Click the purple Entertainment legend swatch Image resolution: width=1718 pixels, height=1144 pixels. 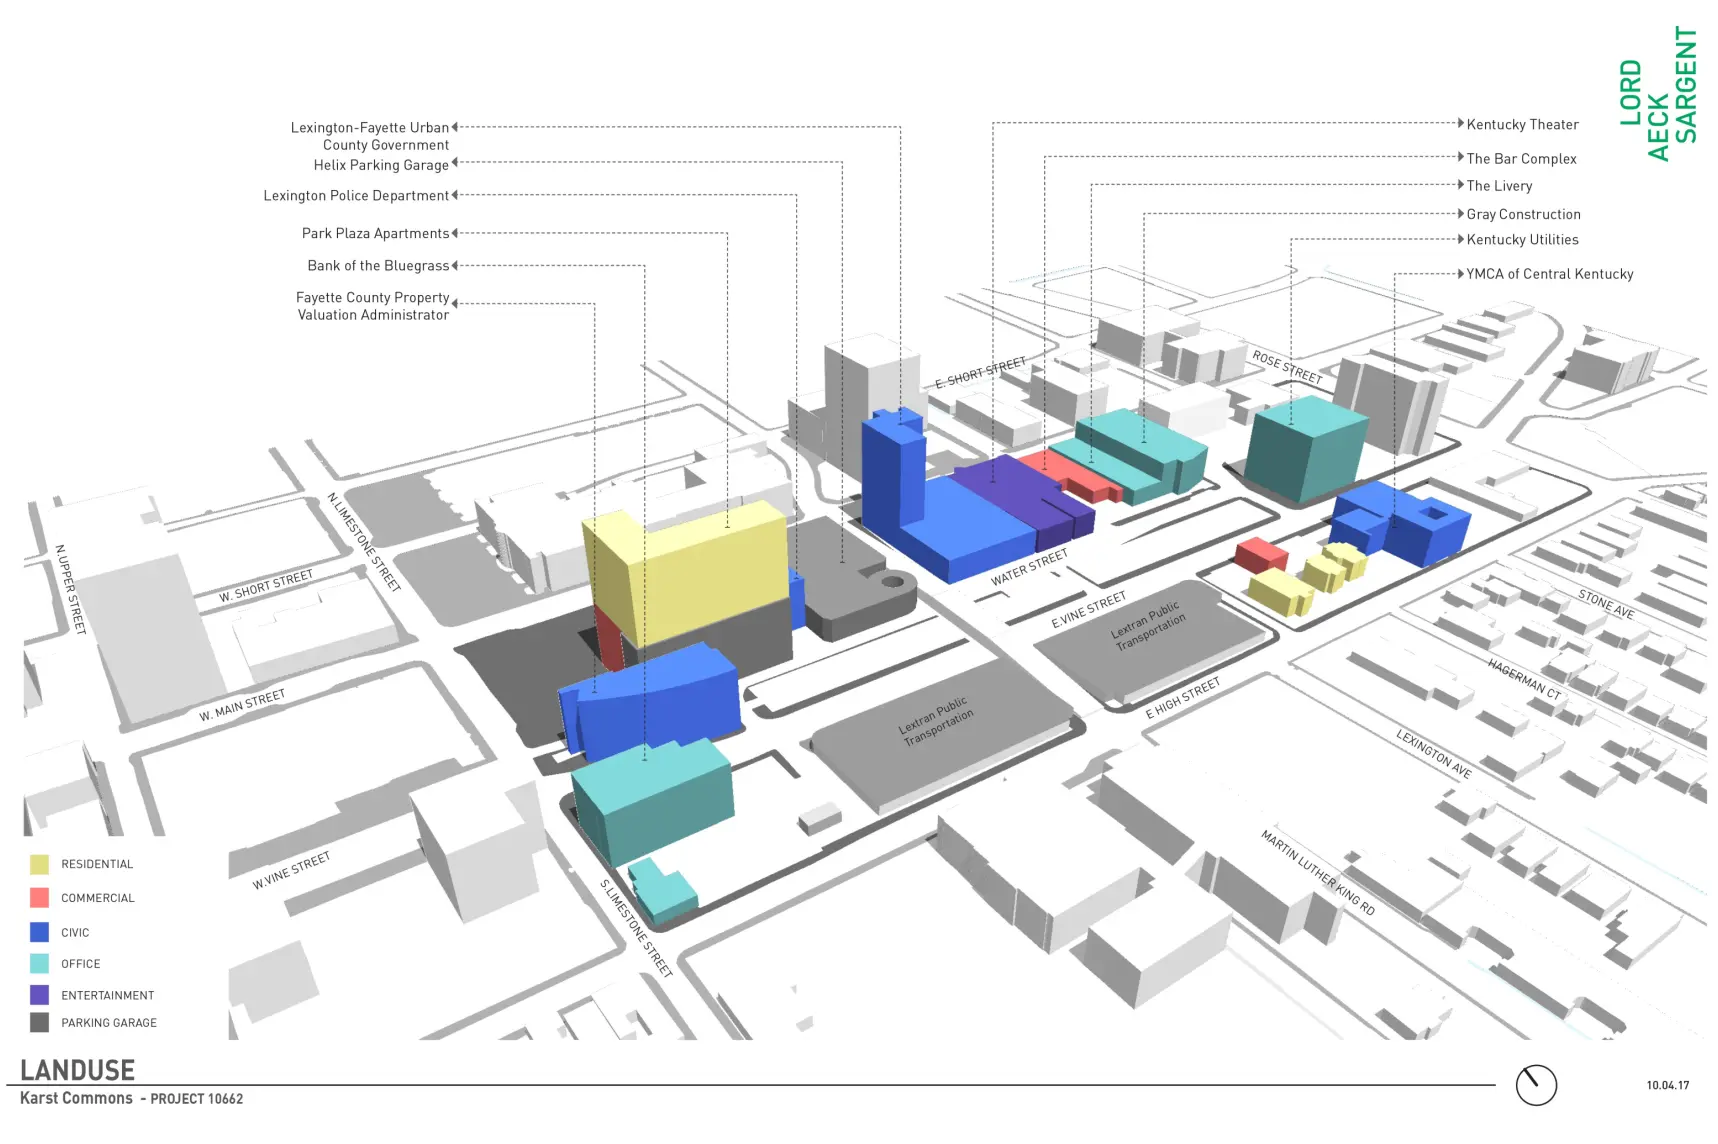click(x=40, y=995)
